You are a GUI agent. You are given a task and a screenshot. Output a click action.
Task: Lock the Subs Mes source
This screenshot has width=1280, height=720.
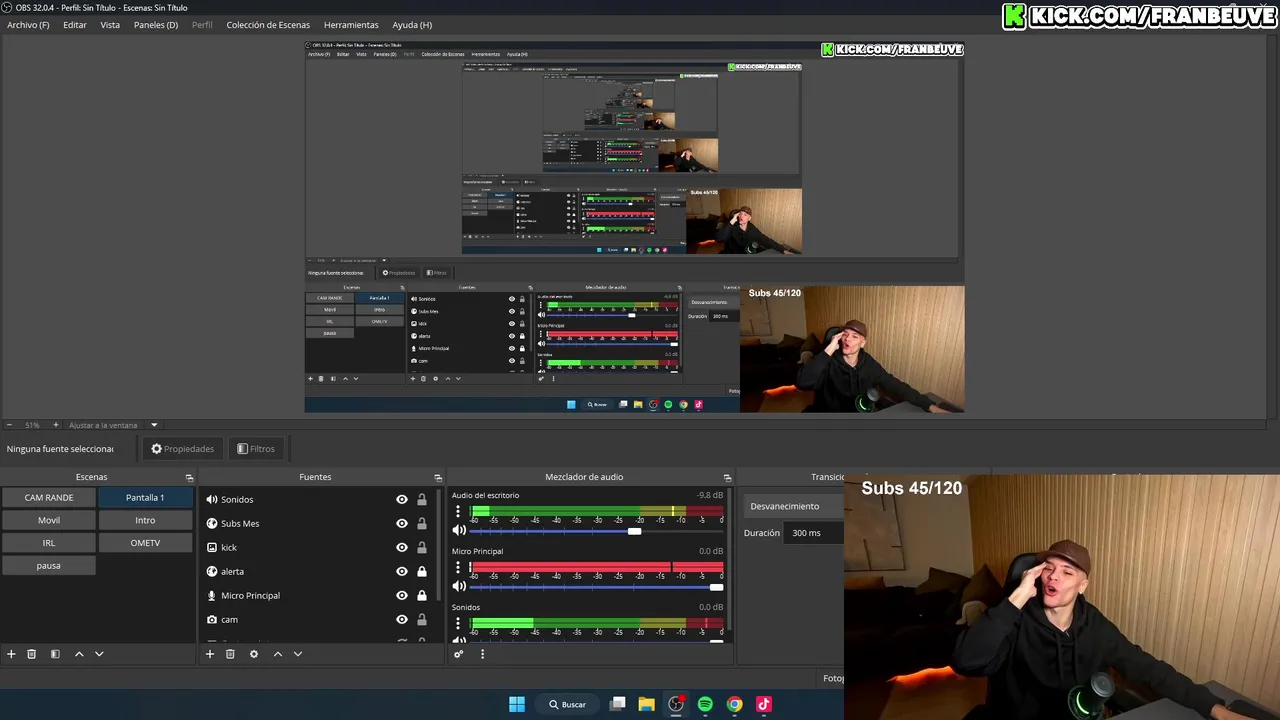point(422,524)
